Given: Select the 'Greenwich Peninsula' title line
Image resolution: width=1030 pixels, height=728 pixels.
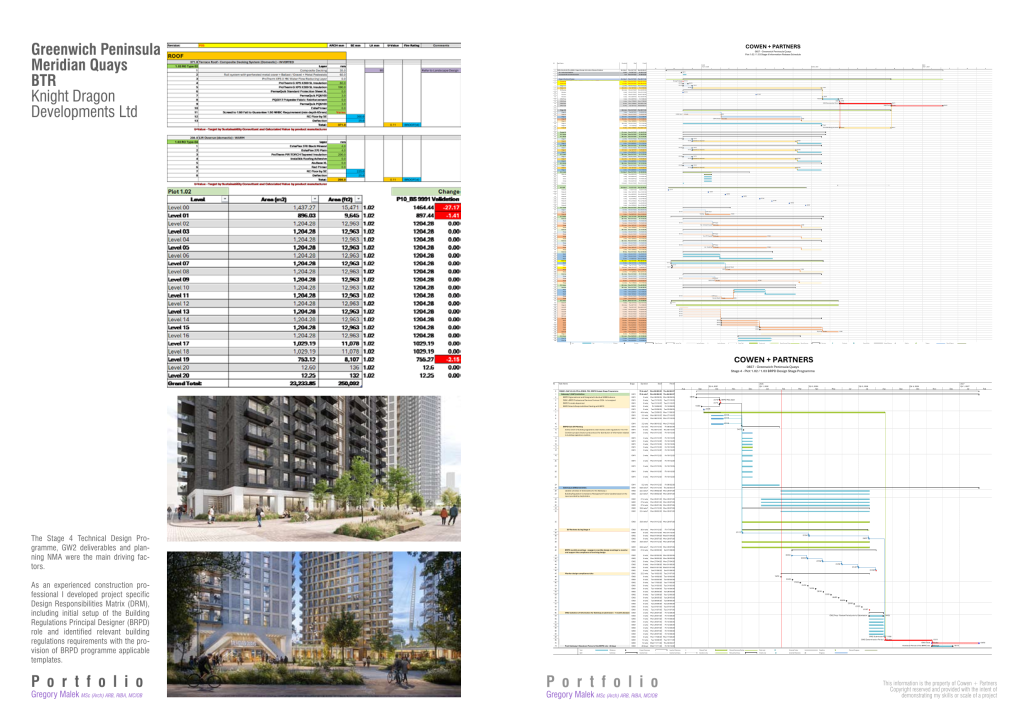Looking at the screenshot, I should click(x=96, y=49).
